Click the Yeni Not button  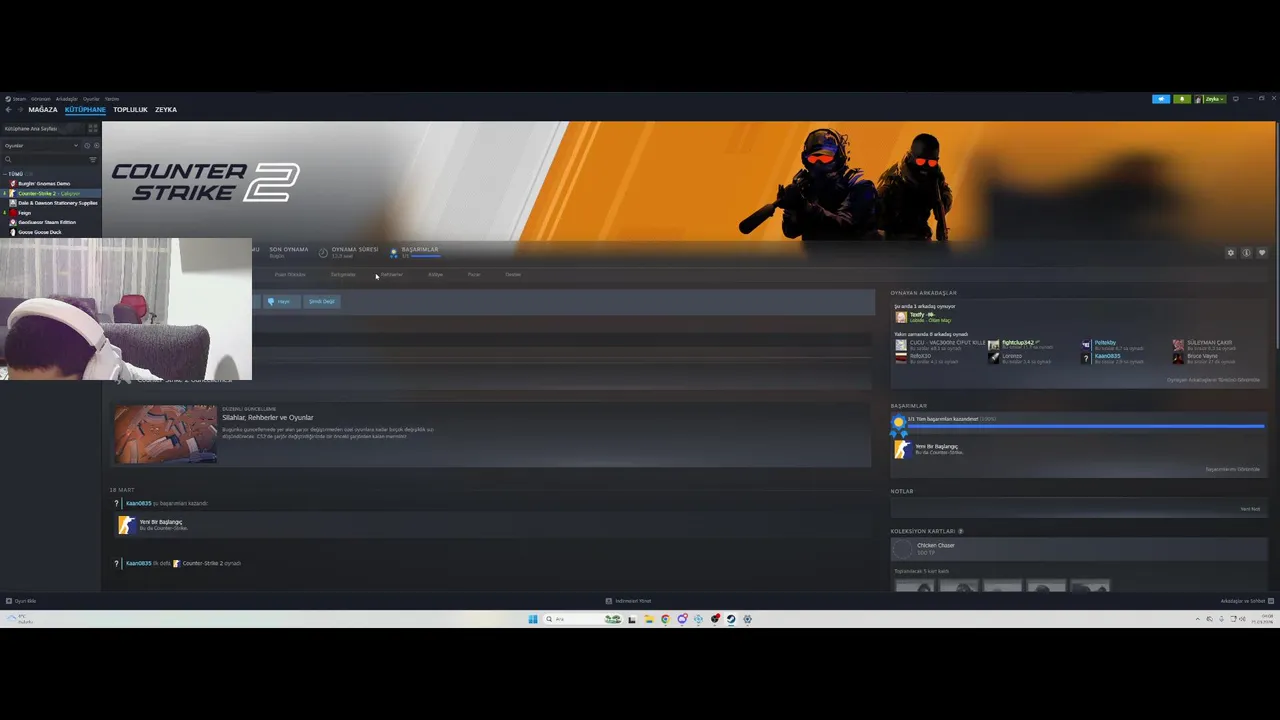[x=1250, y=509]
